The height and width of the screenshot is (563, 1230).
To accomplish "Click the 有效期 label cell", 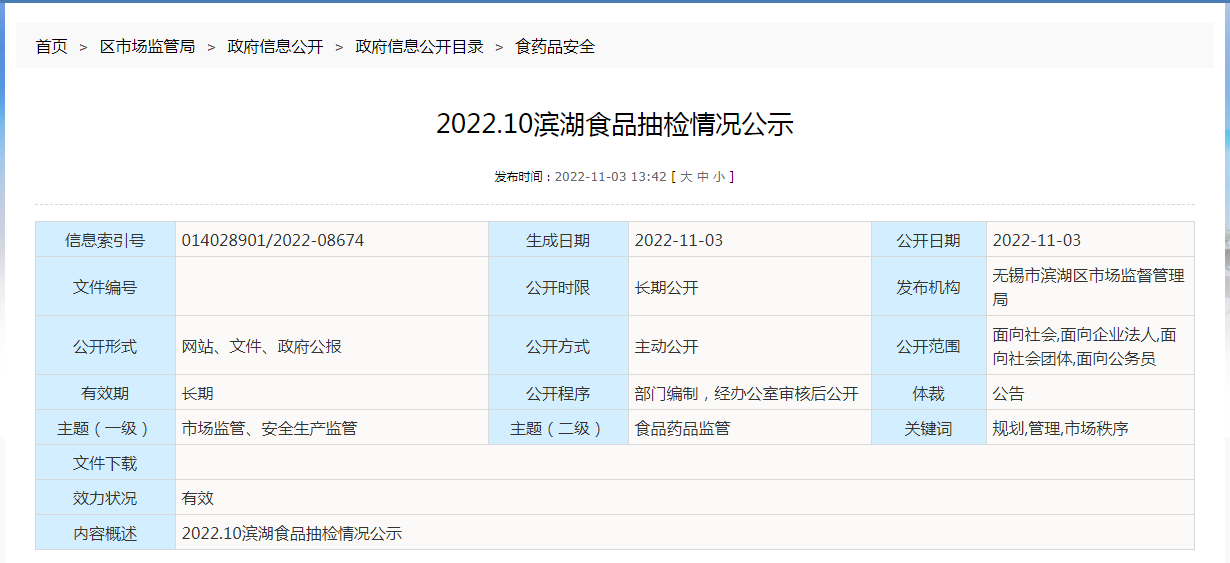I will tap(105, 393).
